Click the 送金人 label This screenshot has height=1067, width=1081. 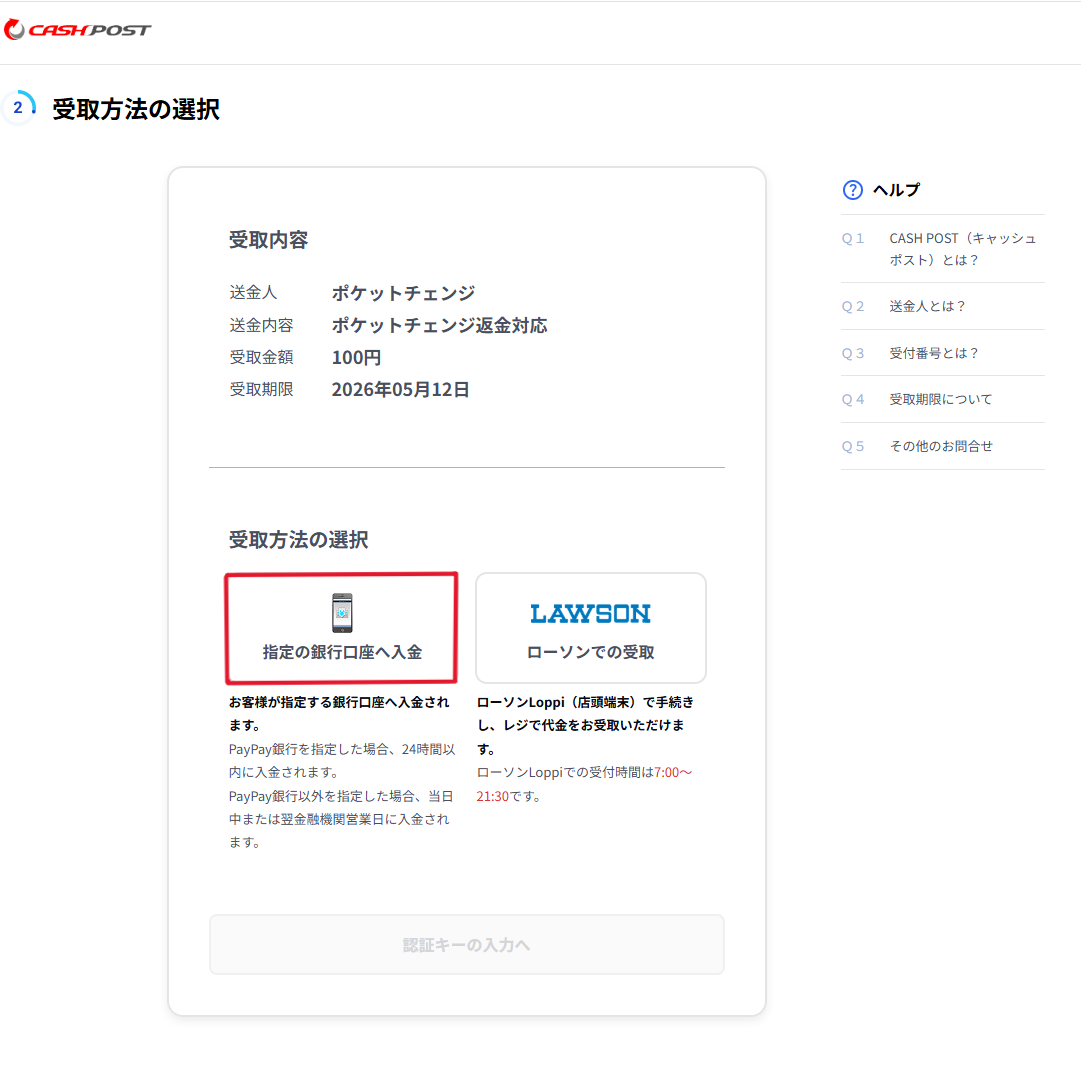pos(253,293)
